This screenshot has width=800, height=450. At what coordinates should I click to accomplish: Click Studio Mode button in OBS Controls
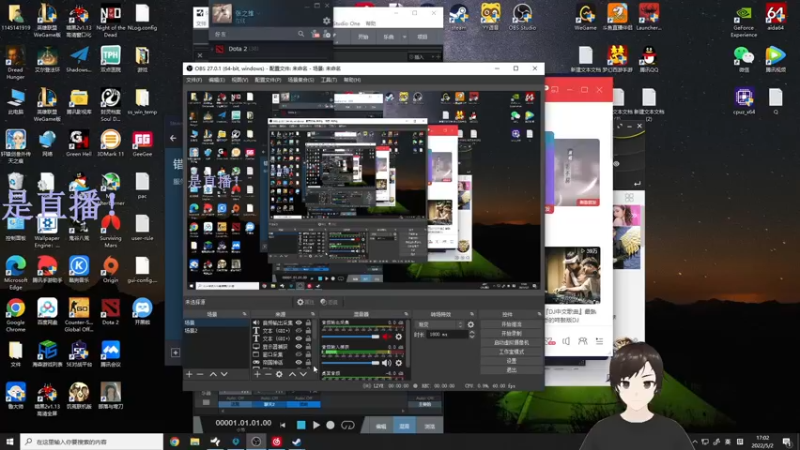click(x=511, y=352)
